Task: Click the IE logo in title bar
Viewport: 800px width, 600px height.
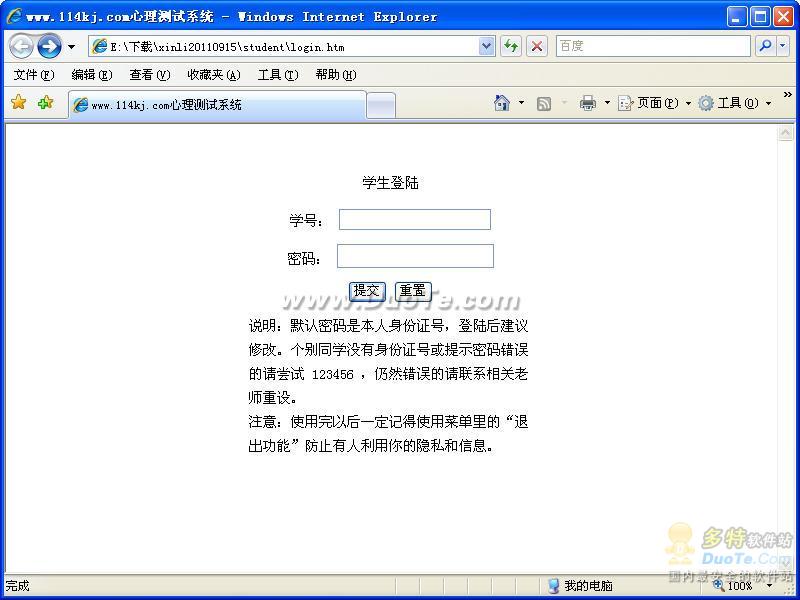Action: click(x=13, y=16)
